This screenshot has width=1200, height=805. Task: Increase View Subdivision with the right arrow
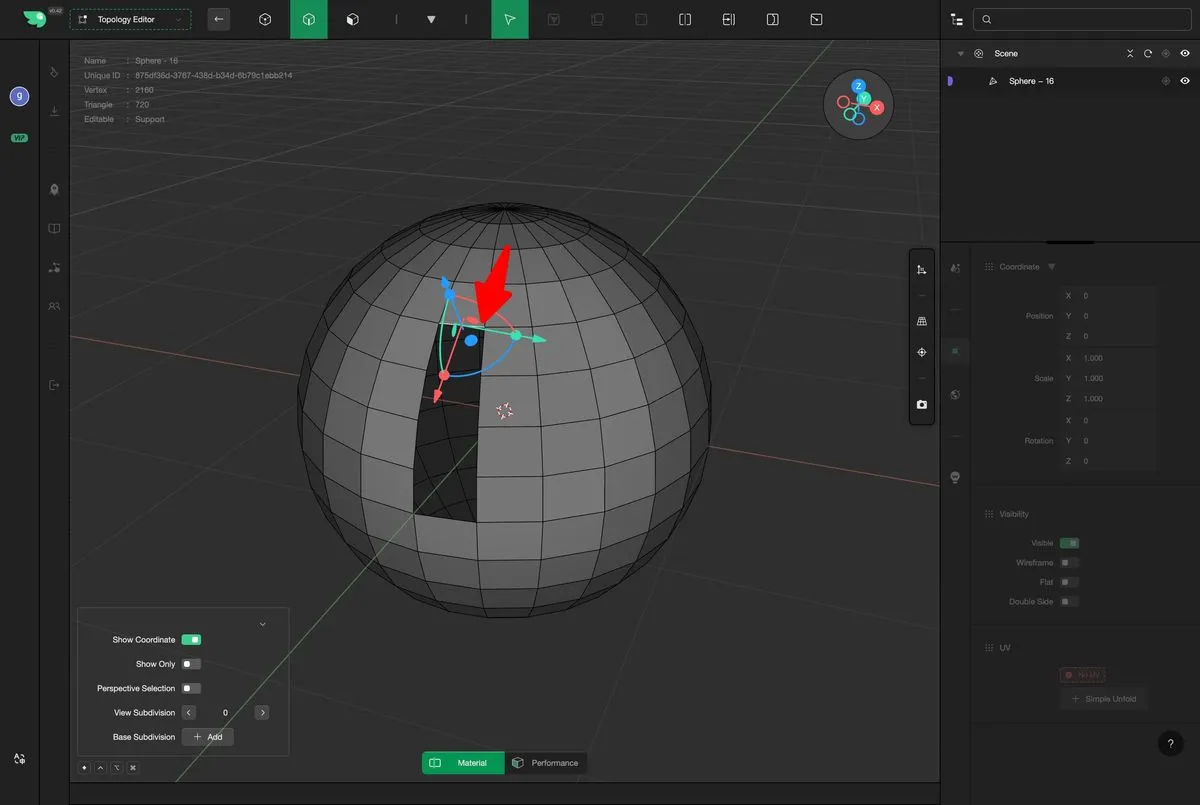(x=262, y=713)
